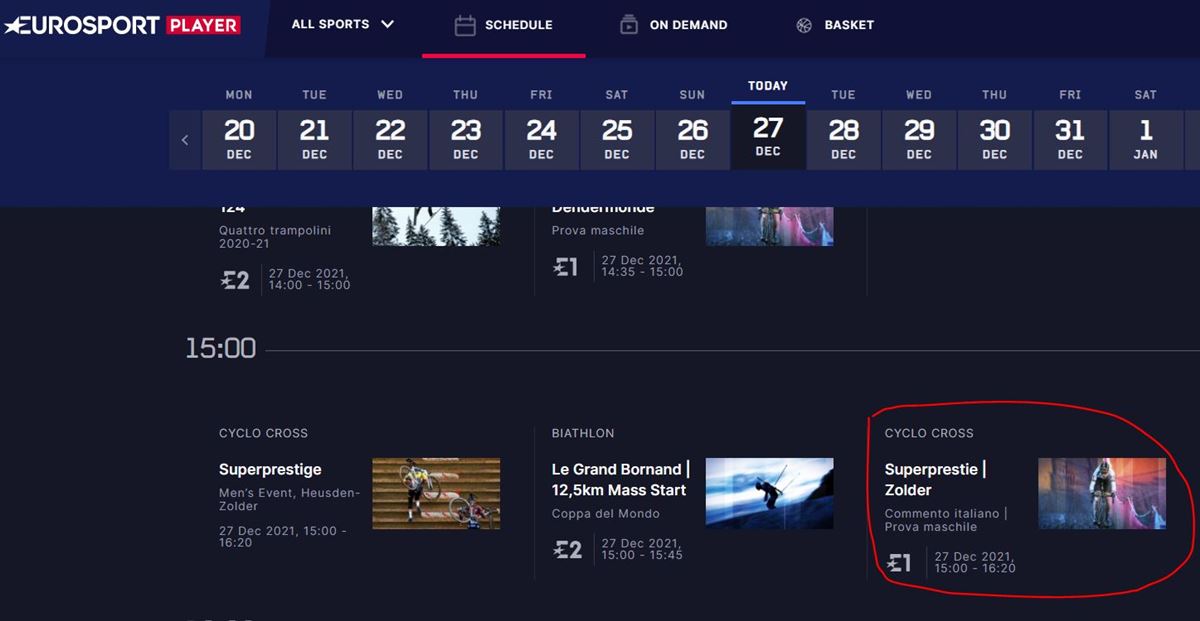1200x621 pixels.
Task: Select Thursday 30 Dec
Action: 994,140
